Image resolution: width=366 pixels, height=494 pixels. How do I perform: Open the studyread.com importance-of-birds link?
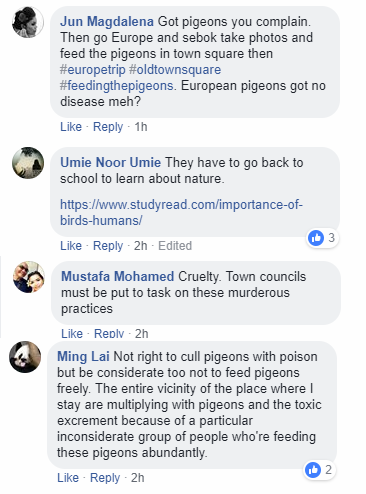click(181, 212)
